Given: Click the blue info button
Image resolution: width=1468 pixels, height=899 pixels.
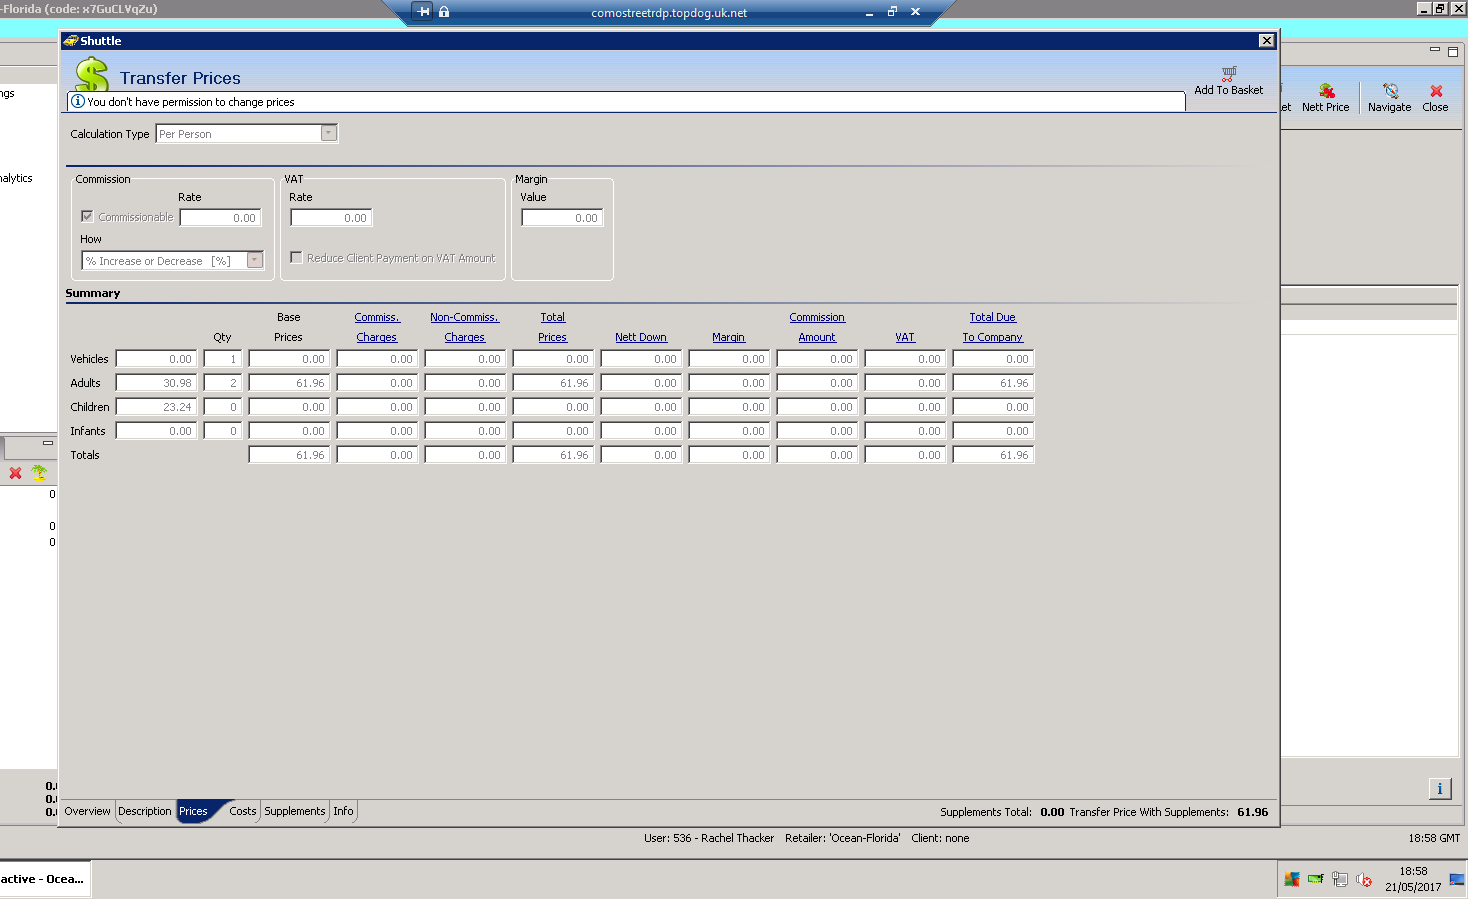Looking at the screenshot, I should [1439, 789].
